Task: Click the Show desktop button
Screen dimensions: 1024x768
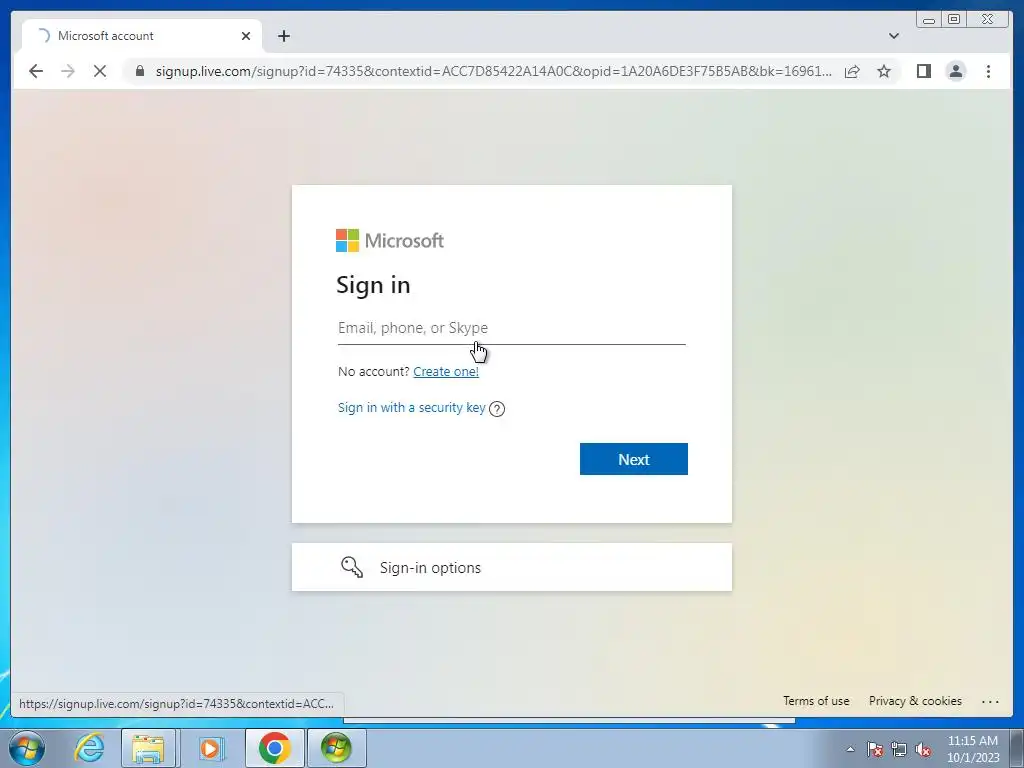Action: pos(1017,748)
